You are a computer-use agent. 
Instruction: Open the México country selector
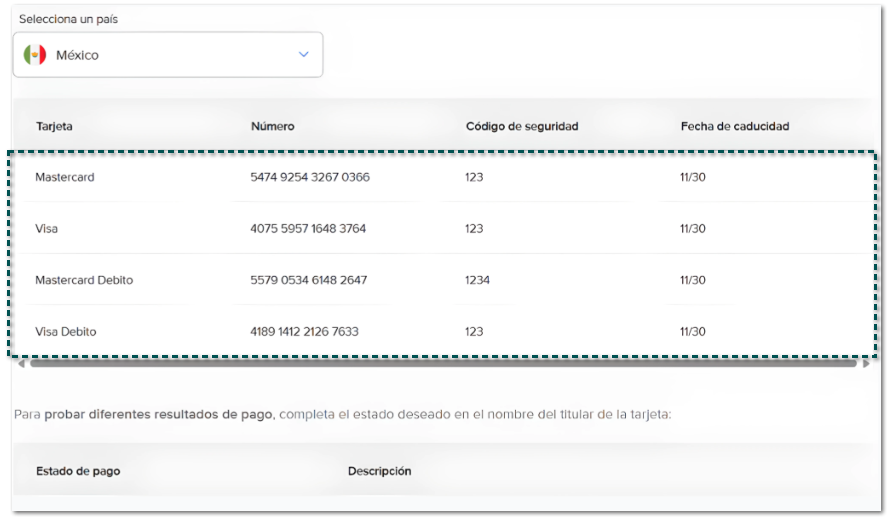click(x=167, y=55)
